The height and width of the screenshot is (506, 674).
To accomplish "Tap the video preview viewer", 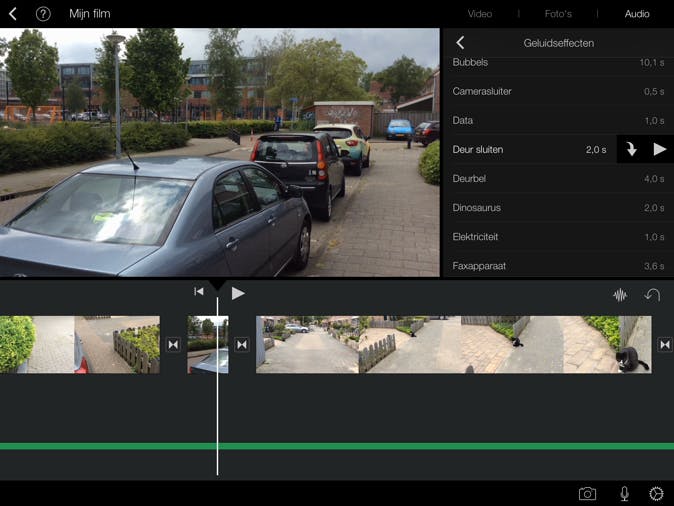I will (x=220, y=152).
